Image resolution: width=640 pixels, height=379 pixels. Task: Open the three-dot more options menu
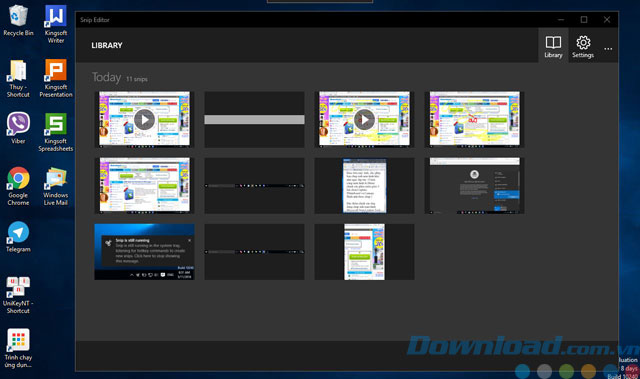[x=608, y=49]
